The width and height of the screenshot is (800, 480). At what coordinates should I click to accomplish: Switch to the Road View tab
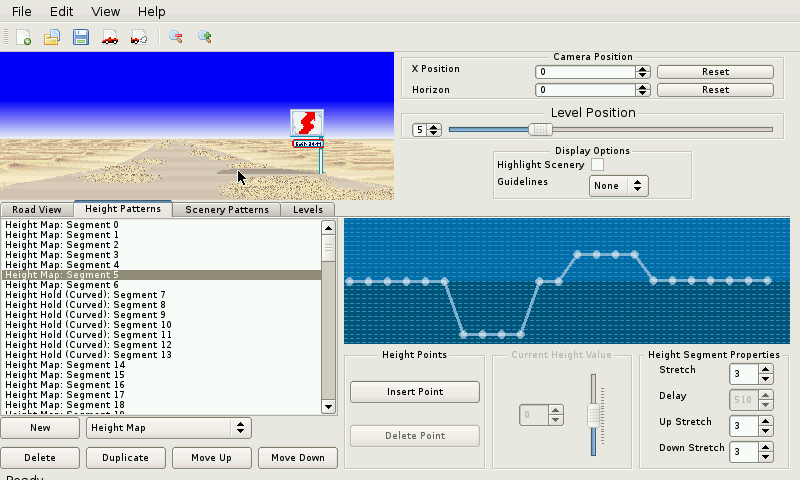tap(37, 210)
